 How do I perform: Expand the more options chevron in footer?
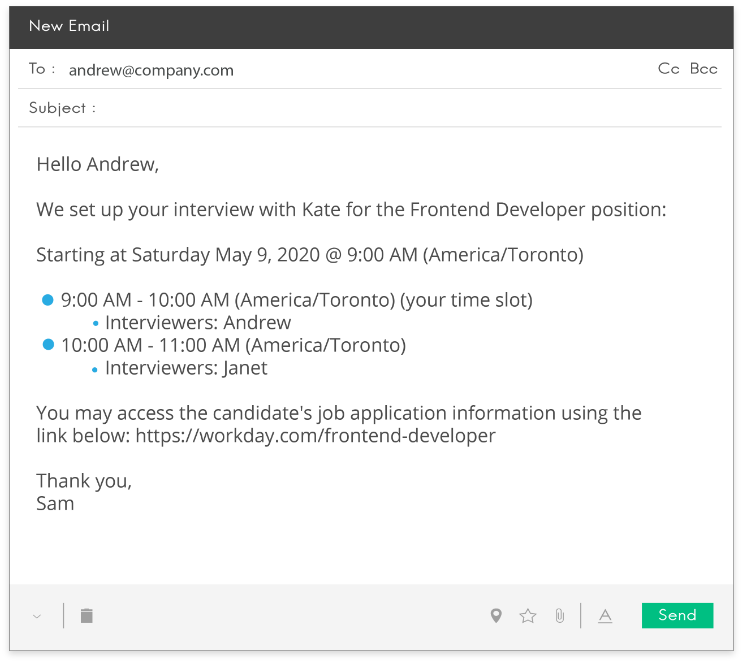tap(37, 616)
